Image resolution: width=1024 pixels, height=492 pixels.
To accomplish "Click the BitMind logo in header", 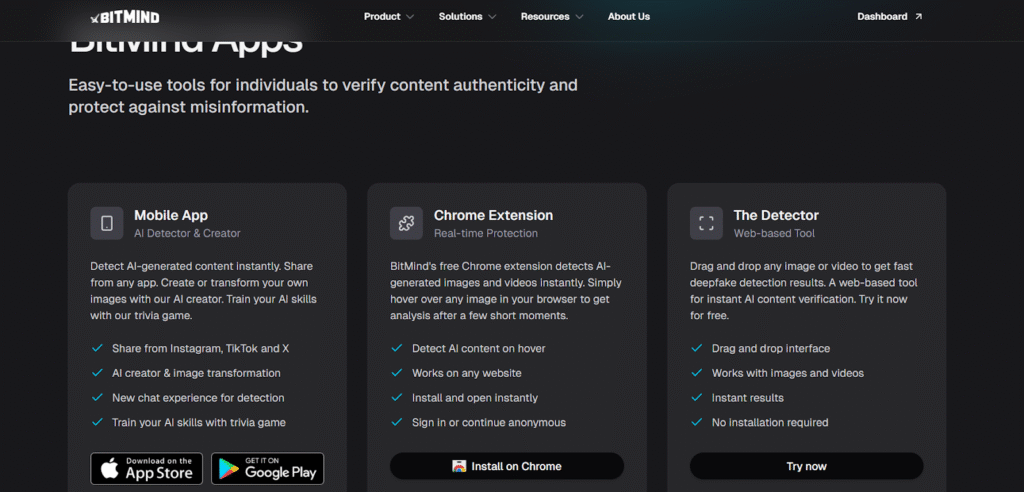I will pyautogui.click(x=124, y=17).
